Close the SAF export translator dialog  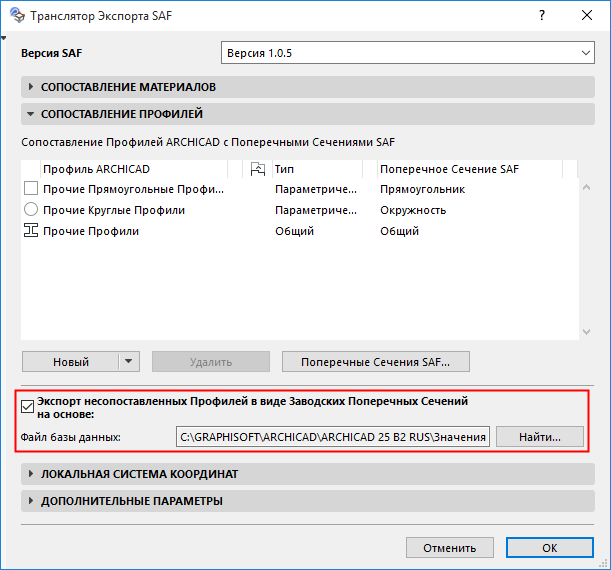[x=587, y=16]
